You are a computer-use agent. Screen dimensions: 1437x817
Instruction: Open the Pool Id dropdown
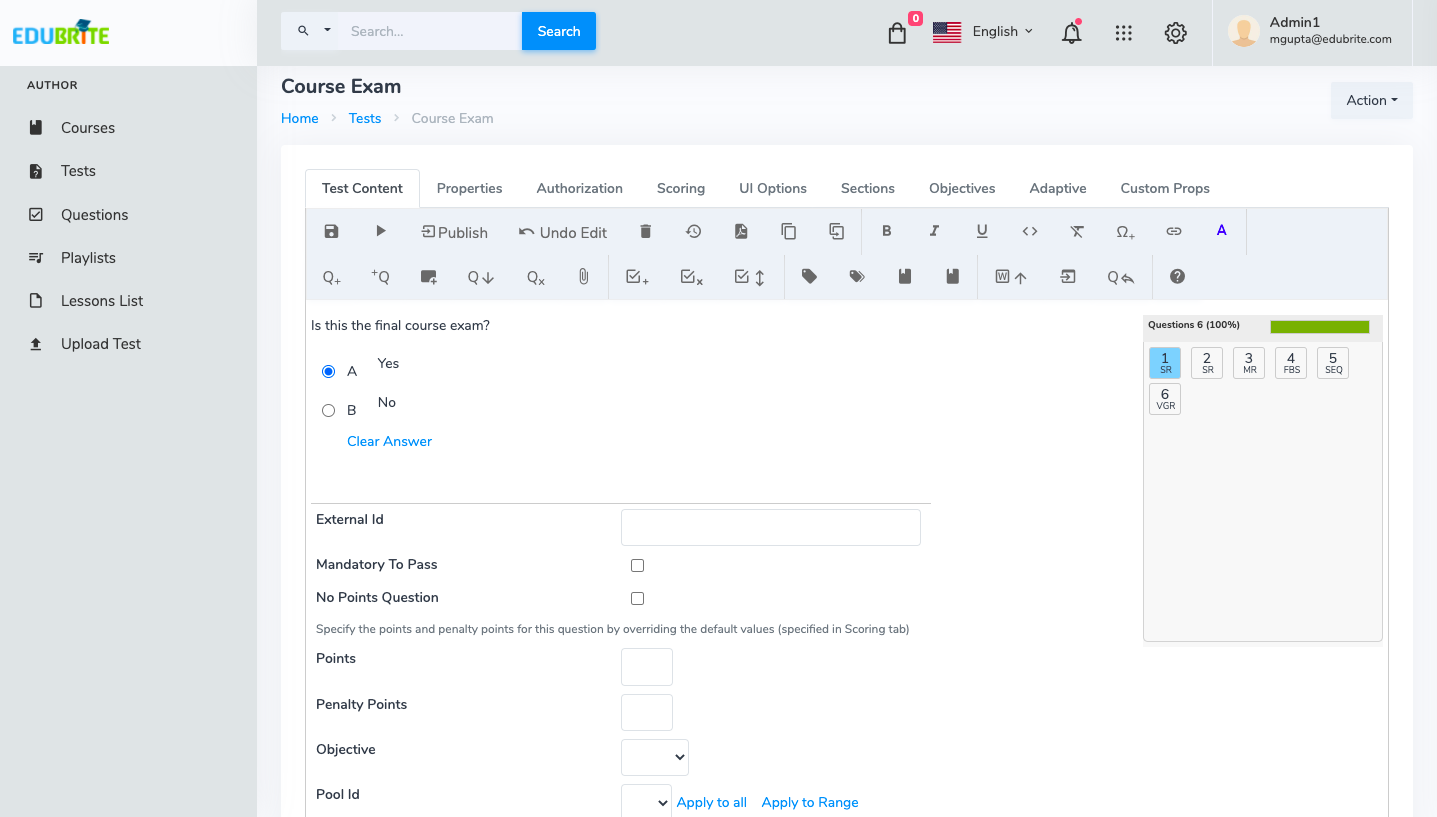646,802
